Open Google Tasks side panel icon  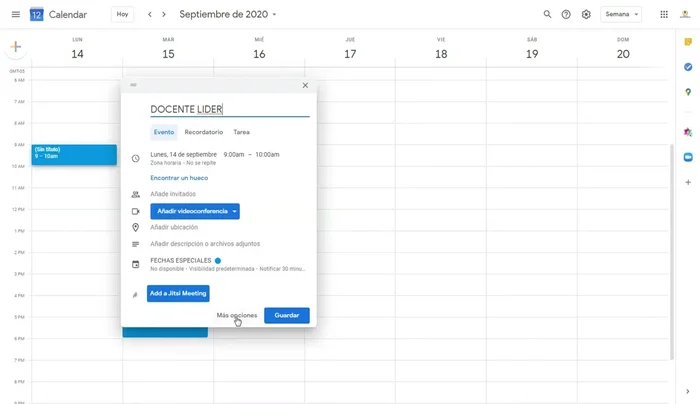pyautogui.click(x=688, y=67)
